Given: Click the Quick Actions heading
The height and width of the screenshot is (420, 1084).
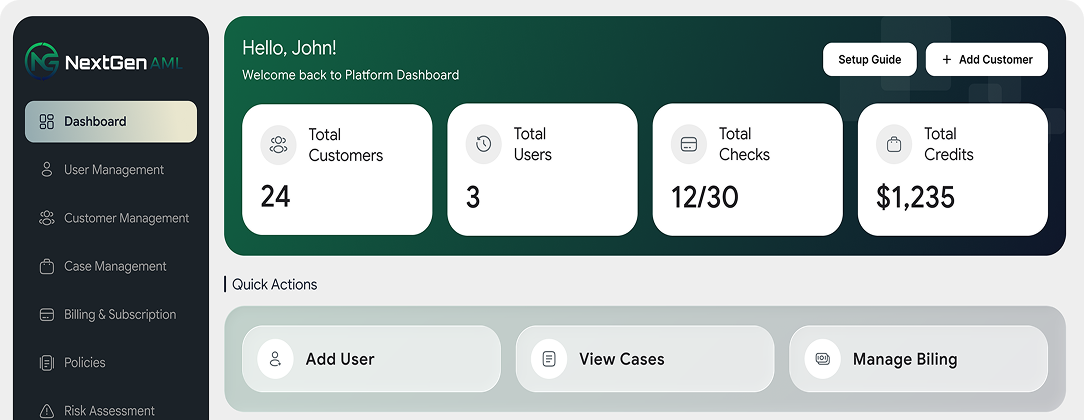Looking at the screenshot, I should click(x=274, y=285).
